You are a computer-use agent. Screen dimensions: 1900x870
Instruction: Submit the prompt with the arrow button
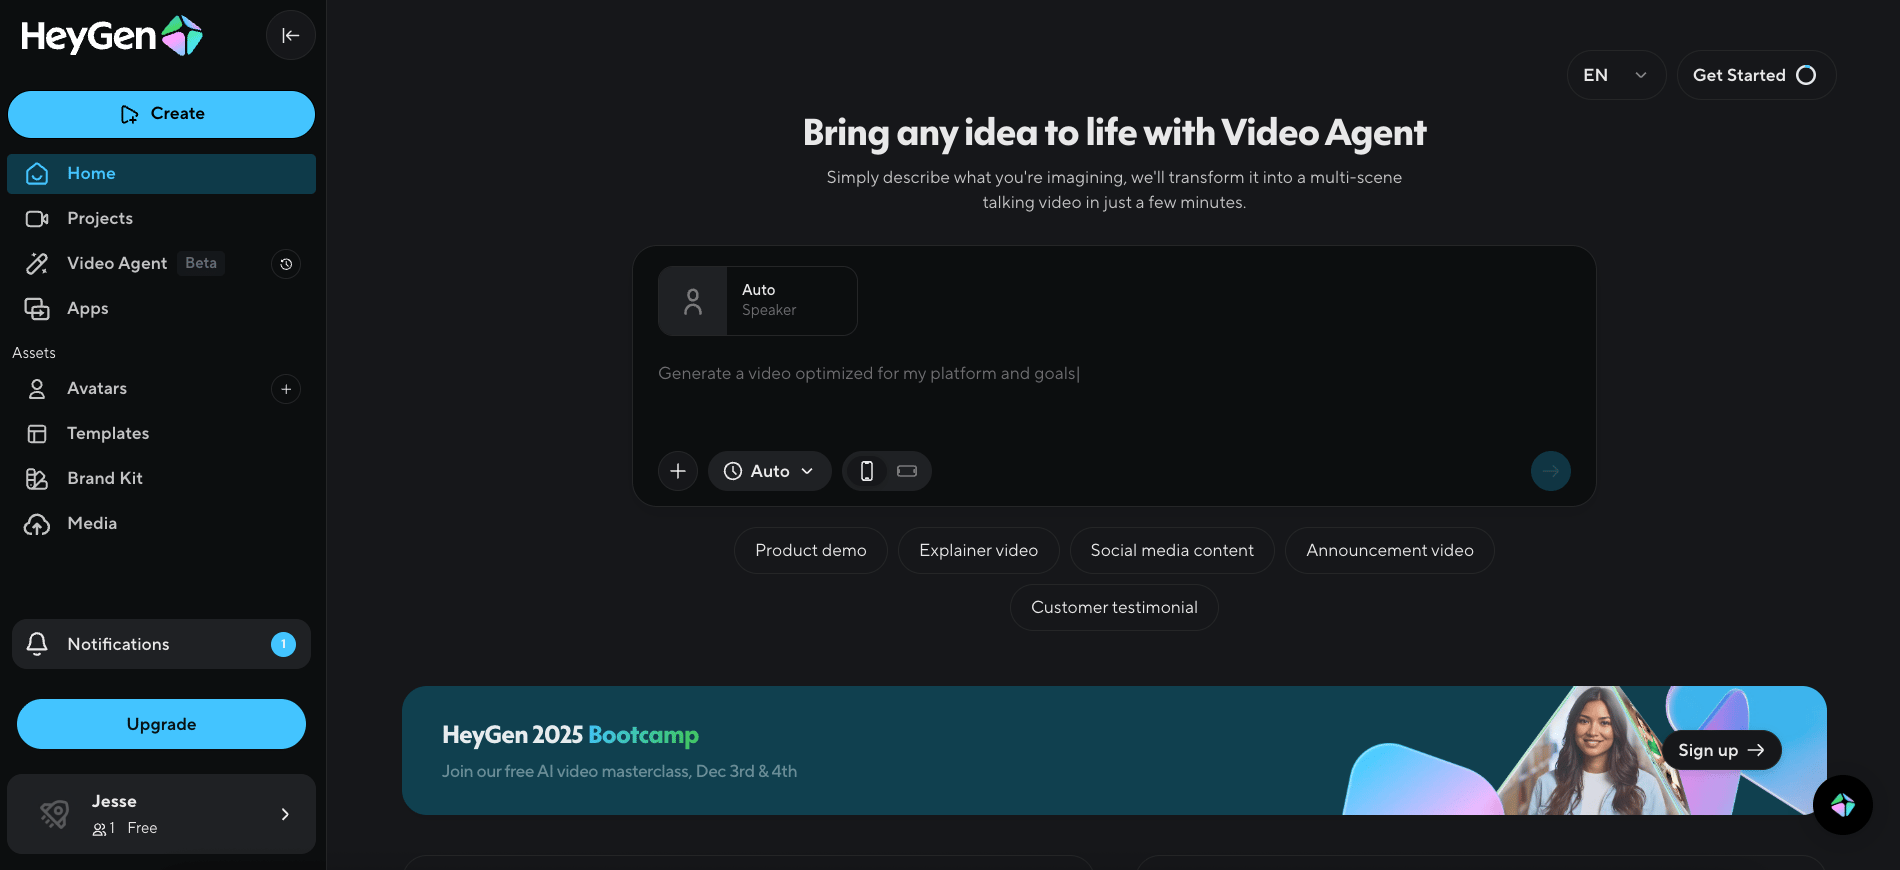(1551, 471)
